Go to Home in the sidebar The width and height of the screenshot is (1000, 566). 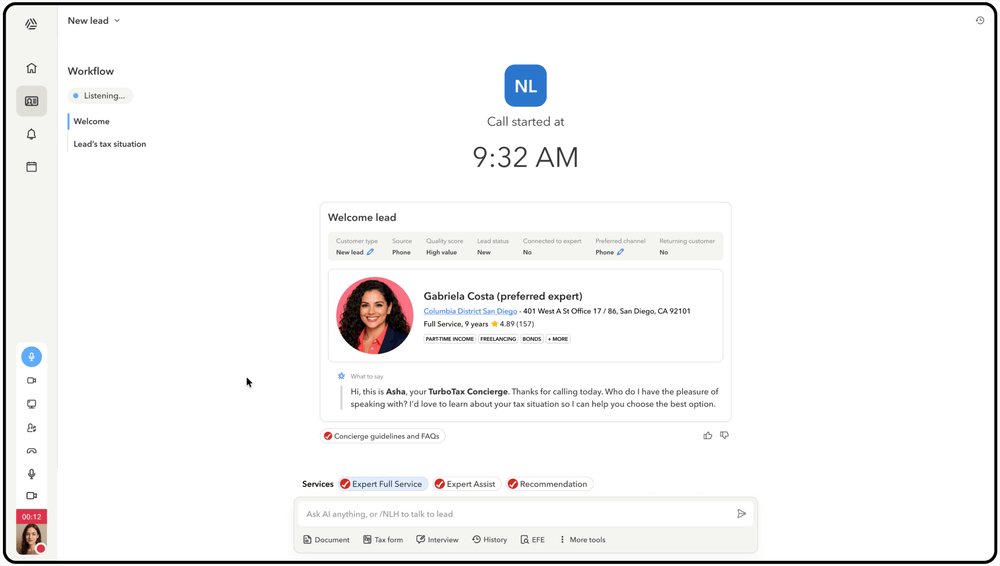[x=31, y=68]
